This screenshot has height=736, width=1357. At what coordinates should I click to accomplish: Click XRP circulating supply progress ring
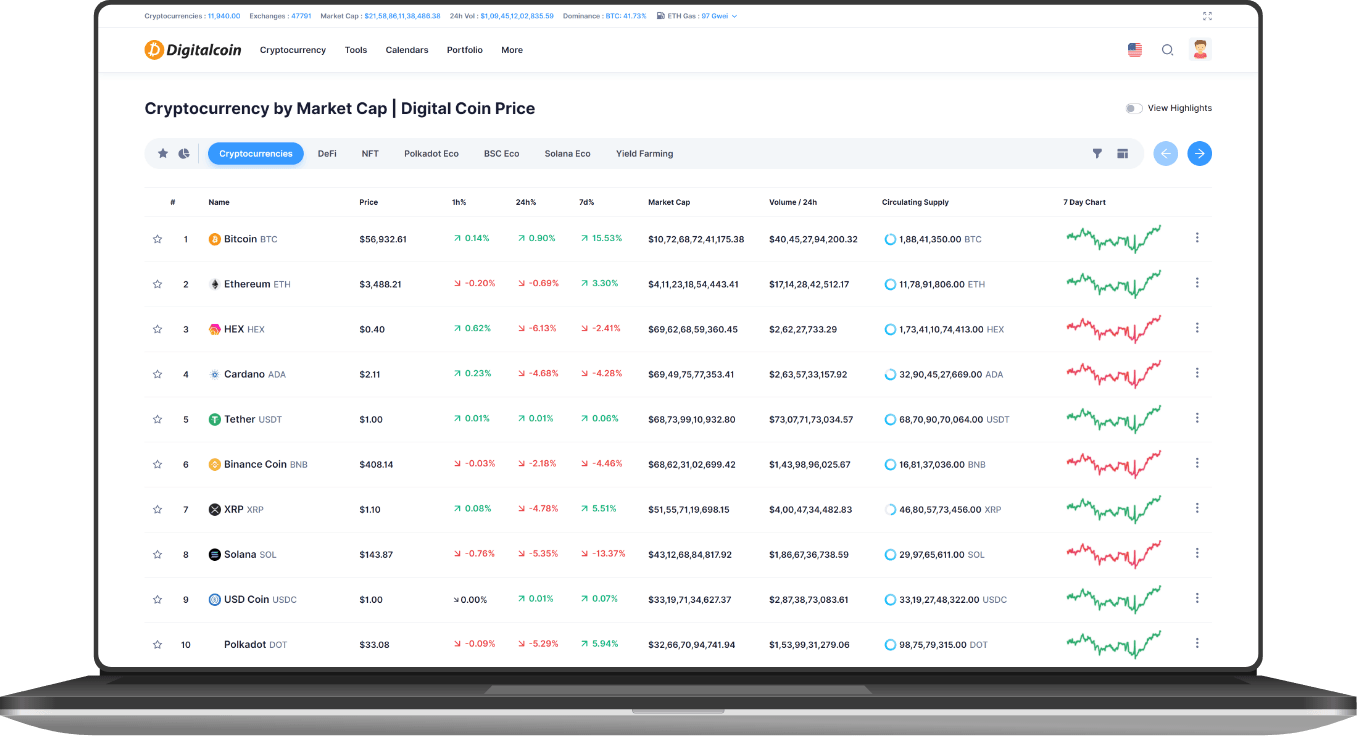[890, 509]
